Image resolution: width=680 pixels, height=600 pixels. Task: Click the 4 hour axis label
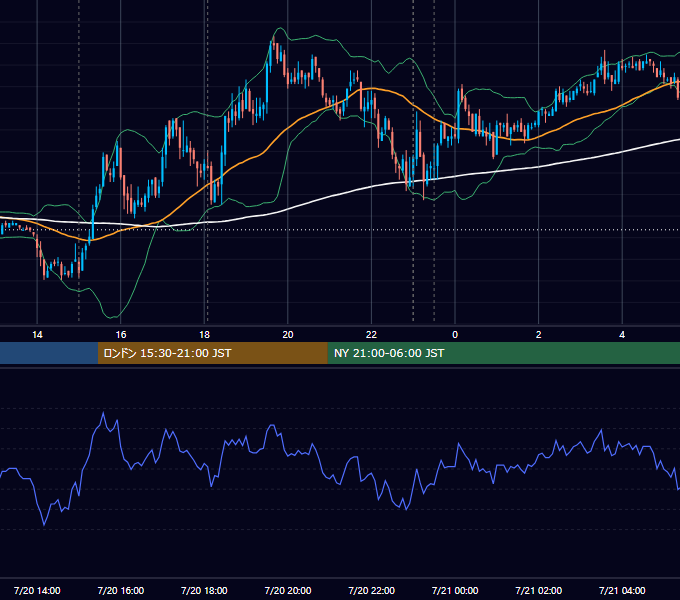click(622, 335)
